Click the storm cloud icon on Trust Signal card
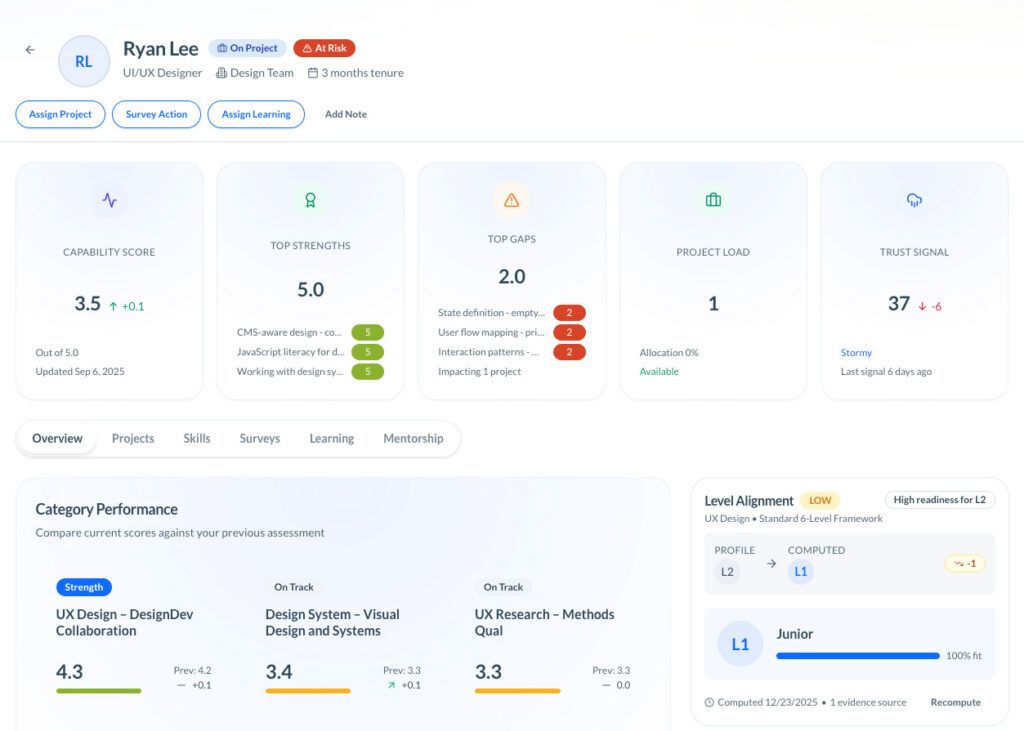The image size is (1024, 731). pos(914,200)
